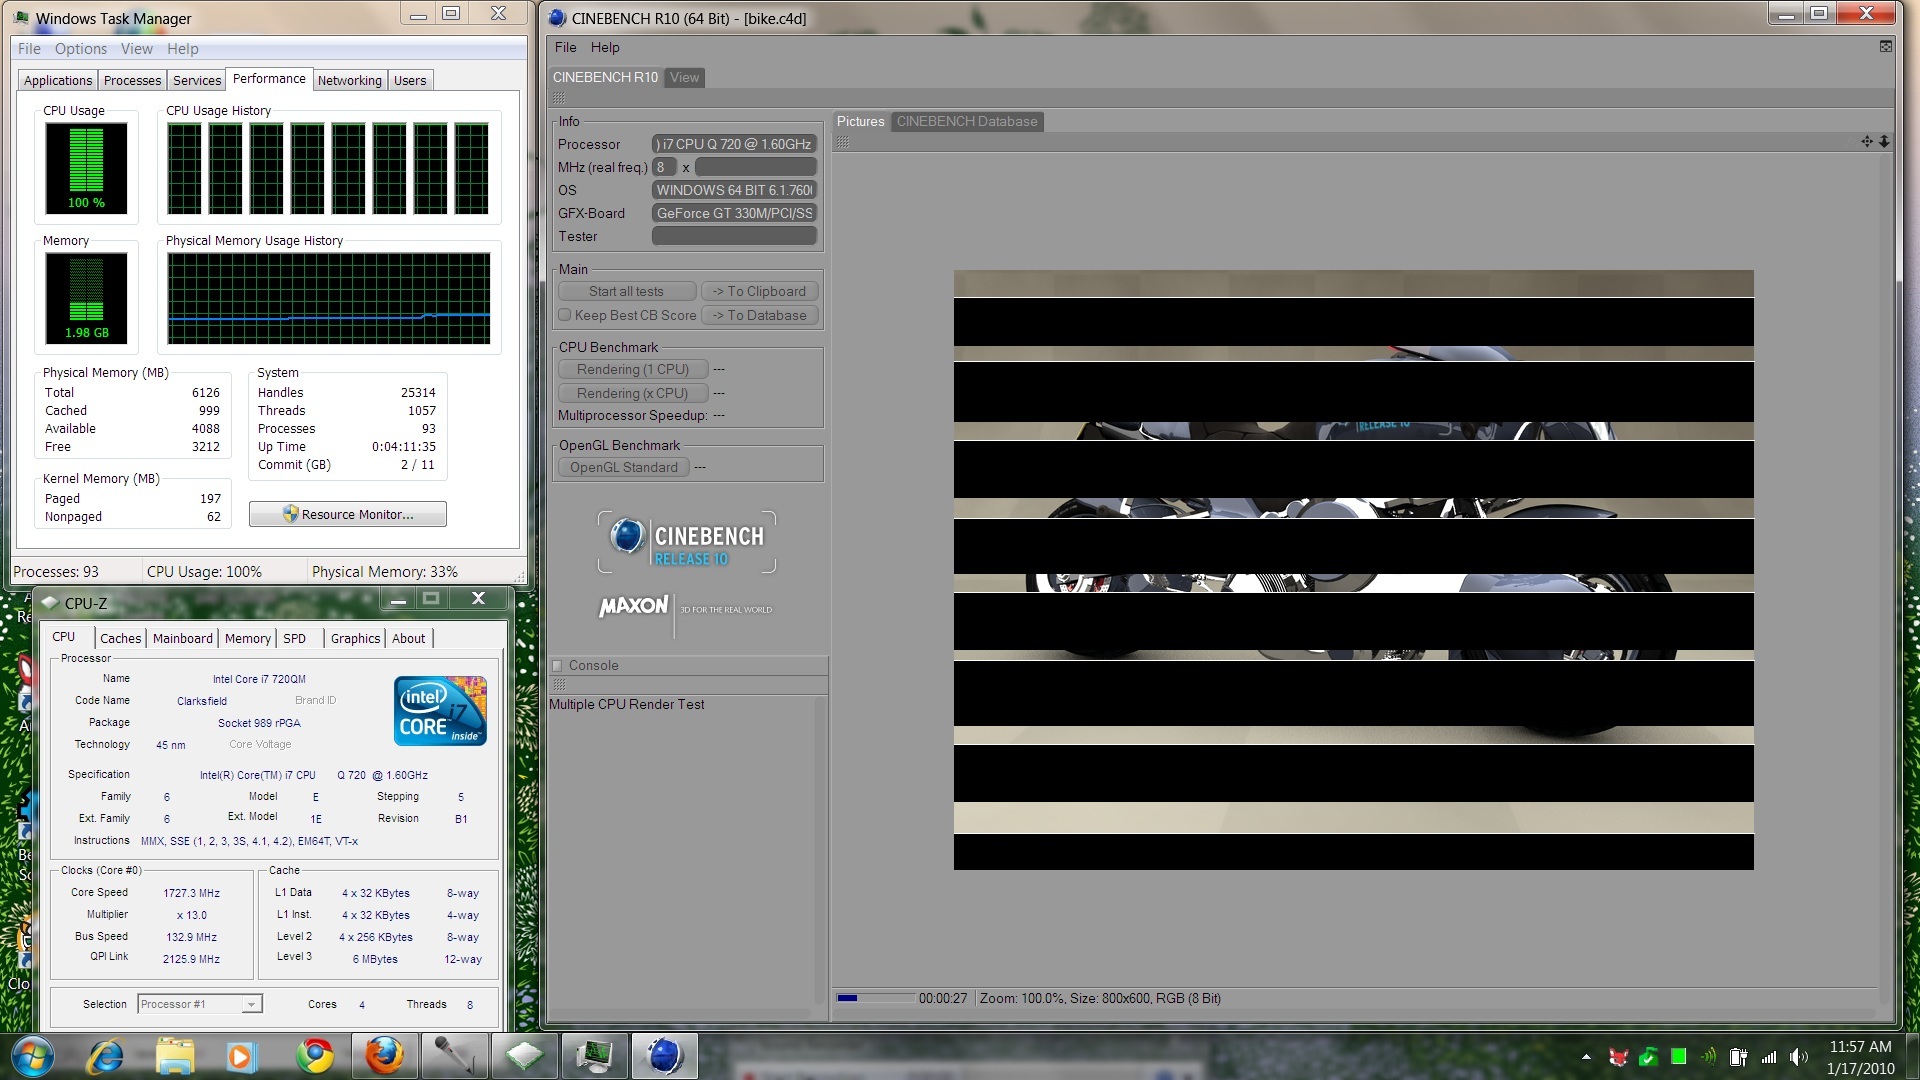Switch to Firefox in the taskbar
Image resolution: width=1920 pixels, height=1080 pixels.
(x=384, y=1056)
